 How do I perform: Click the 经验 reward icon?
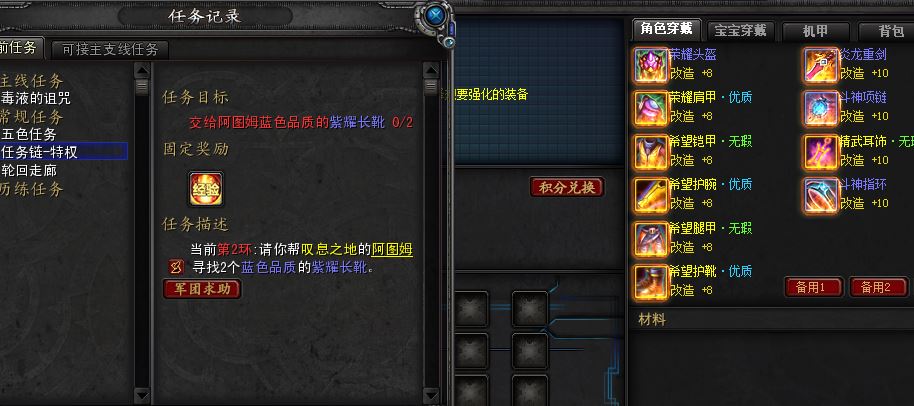(206, 189)
